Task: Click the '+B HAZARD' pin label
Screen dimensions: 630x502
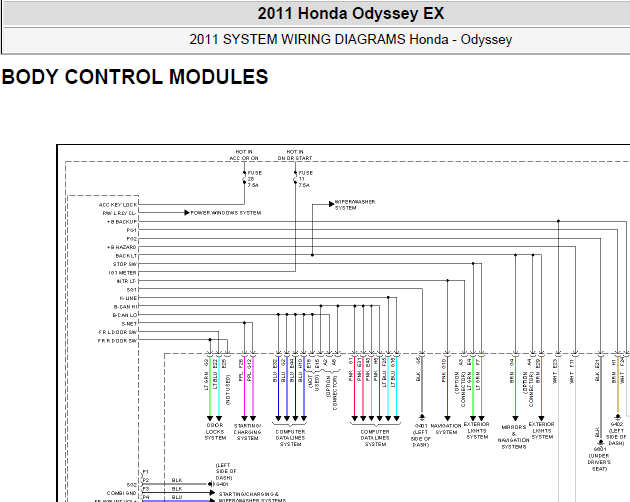Action: tap(122, 247)
